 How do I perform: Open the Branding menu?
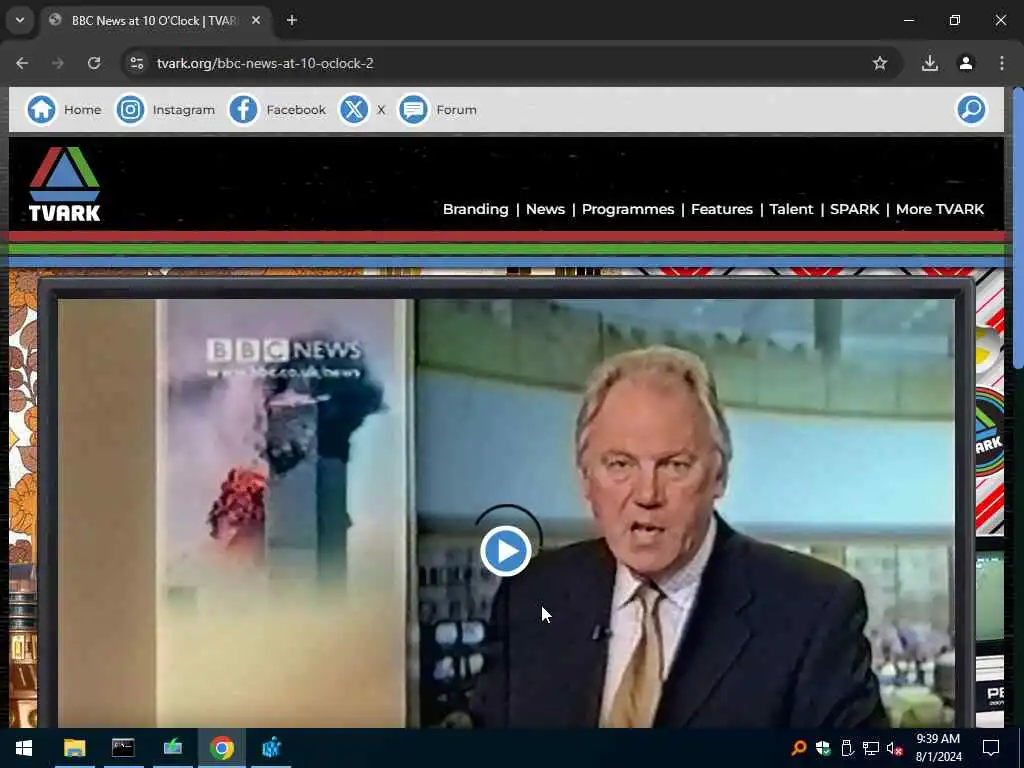[x=475, y=209]
